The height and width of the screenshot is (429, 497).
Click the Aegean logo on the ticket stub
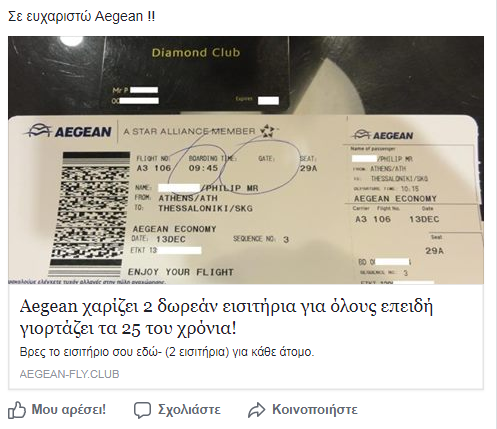pyautogui.click(x=383, y=135)
